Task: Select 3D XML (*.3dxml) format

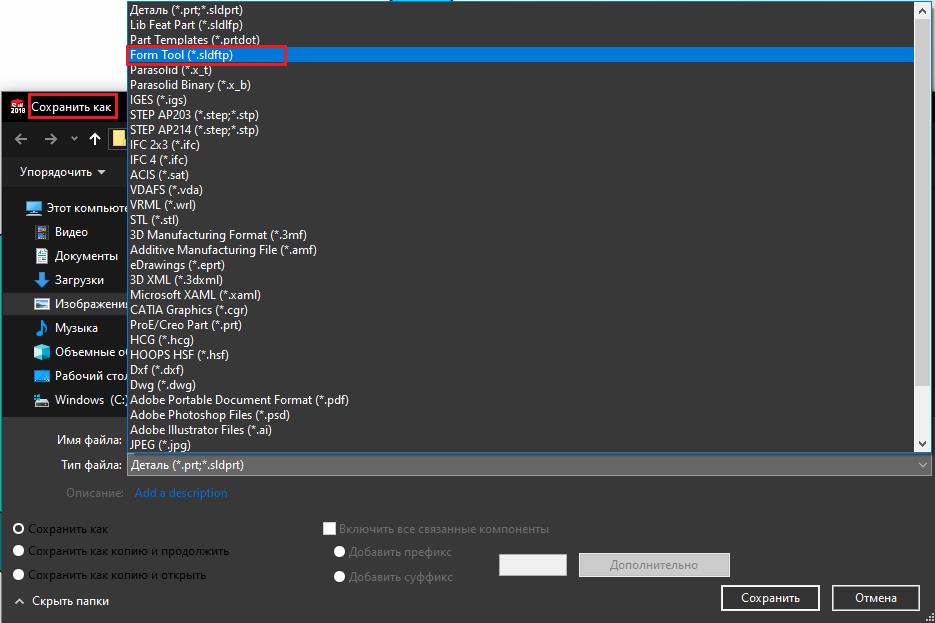Action: point(521,280)
